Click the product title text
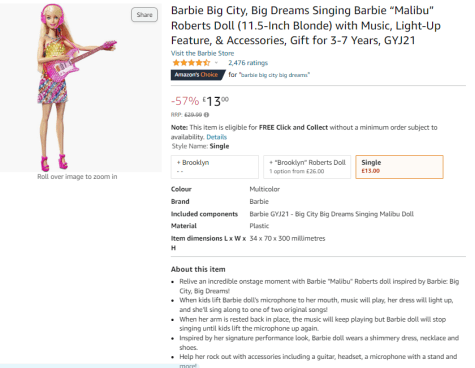475x368 pixels. click(x=306, y=25)
